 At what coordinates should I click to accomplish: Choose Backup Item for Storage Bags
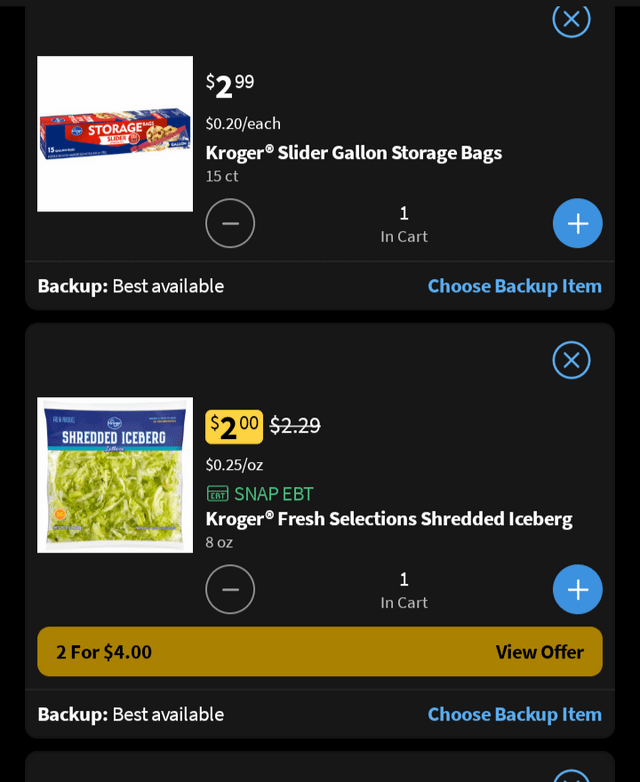click(x=514, y=286)
